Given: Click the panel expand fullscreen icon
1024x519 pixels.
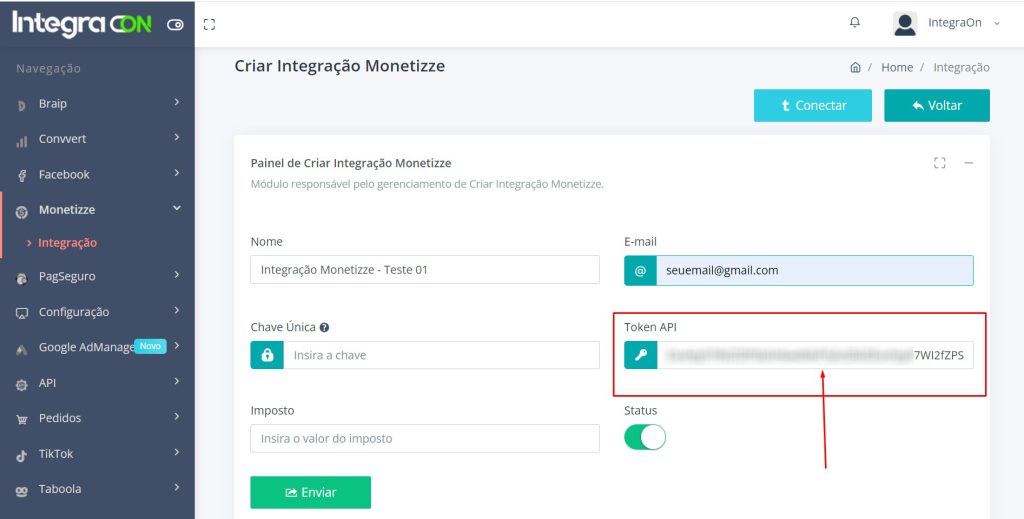Looking at the screenshot, I should [x=939, y=163].
